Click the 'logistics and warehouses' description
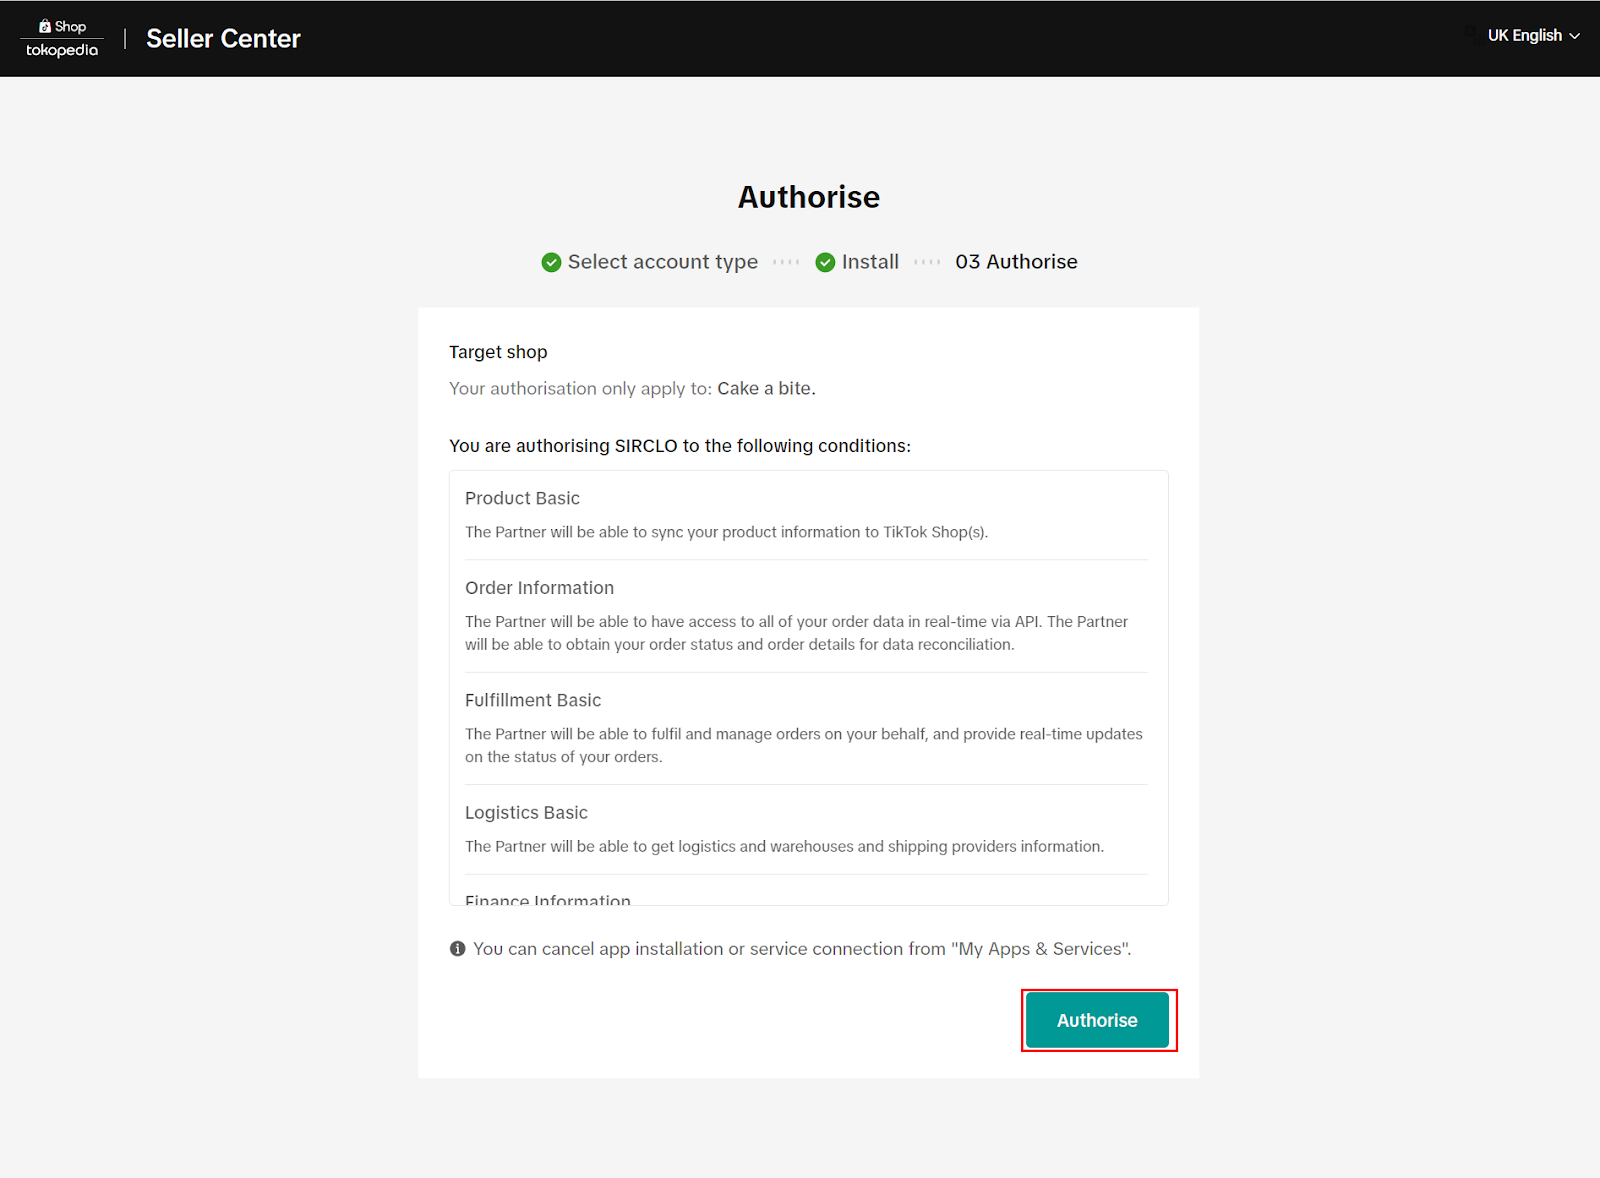 tap(784, 846)
